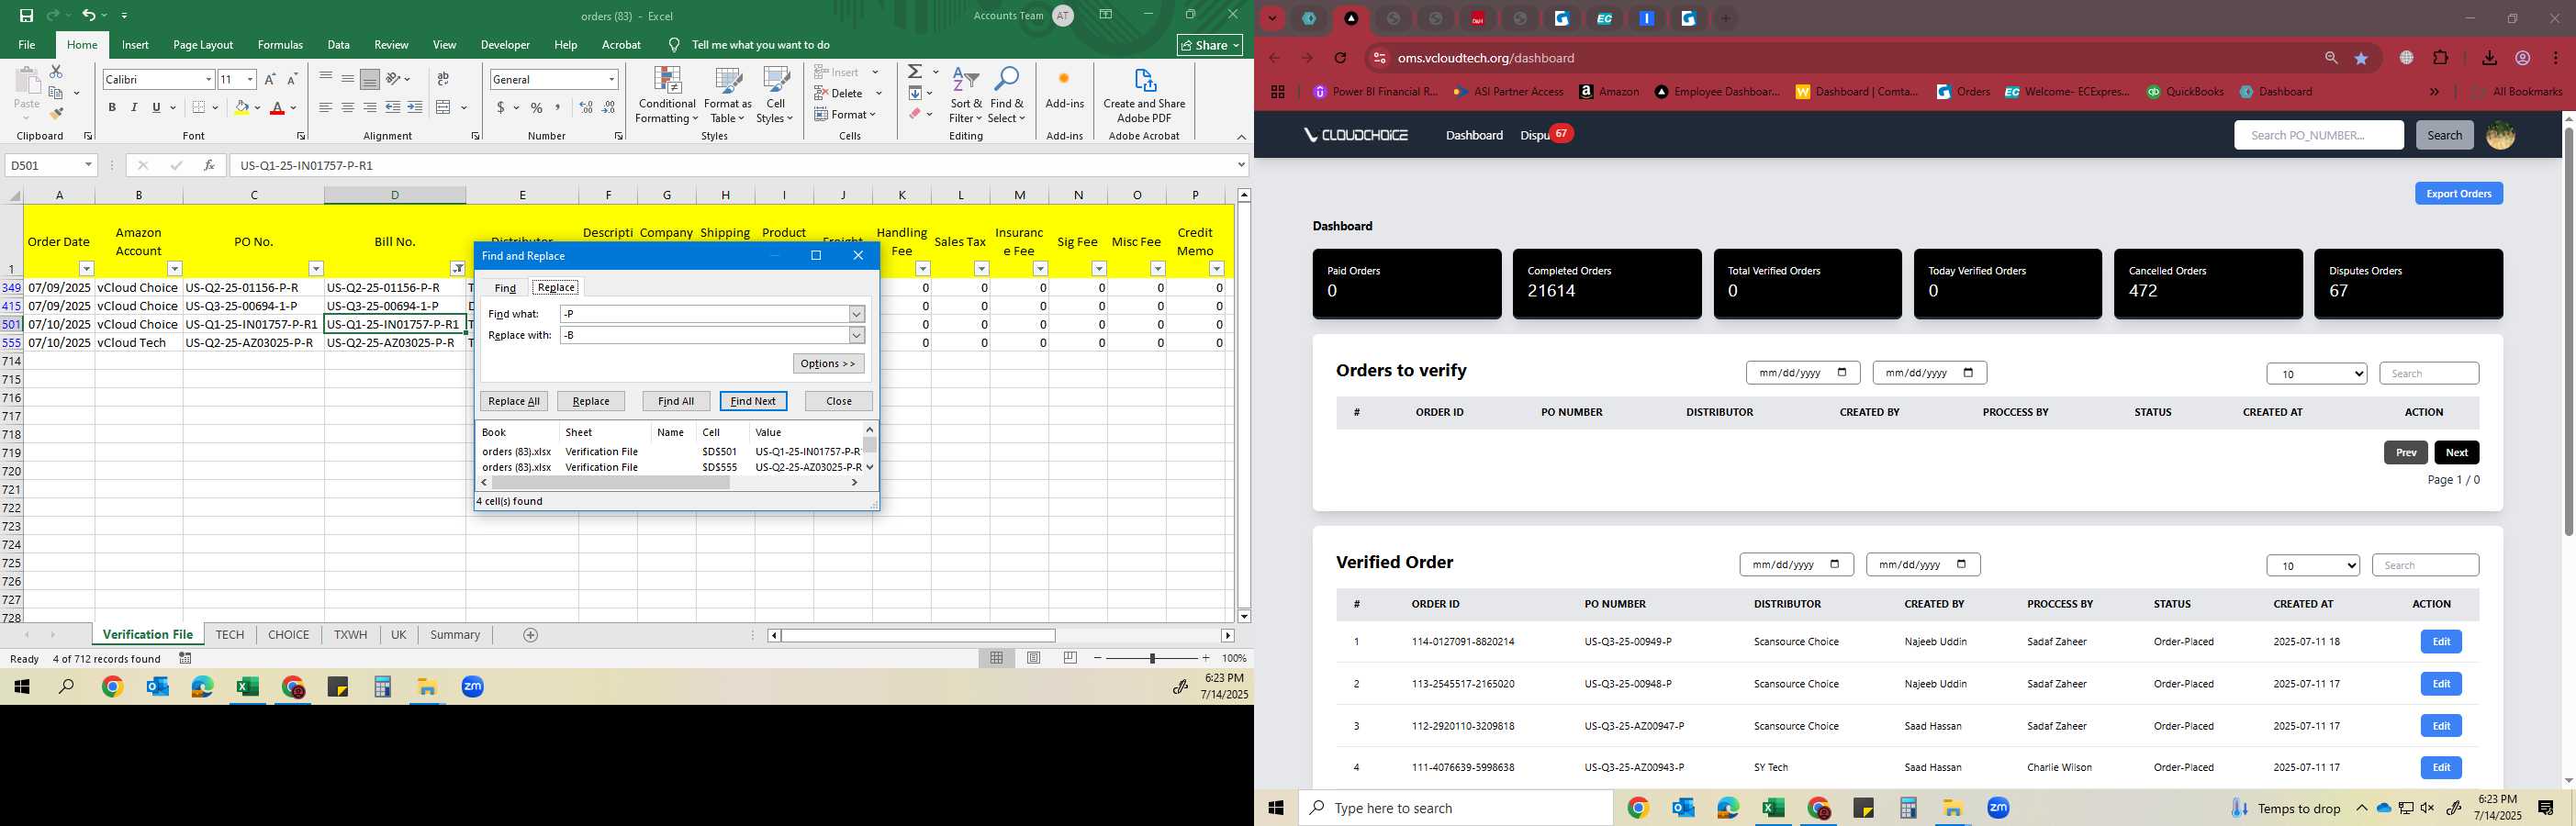
Task: Open the Excel Data ribbon tab
Action: 338,45
